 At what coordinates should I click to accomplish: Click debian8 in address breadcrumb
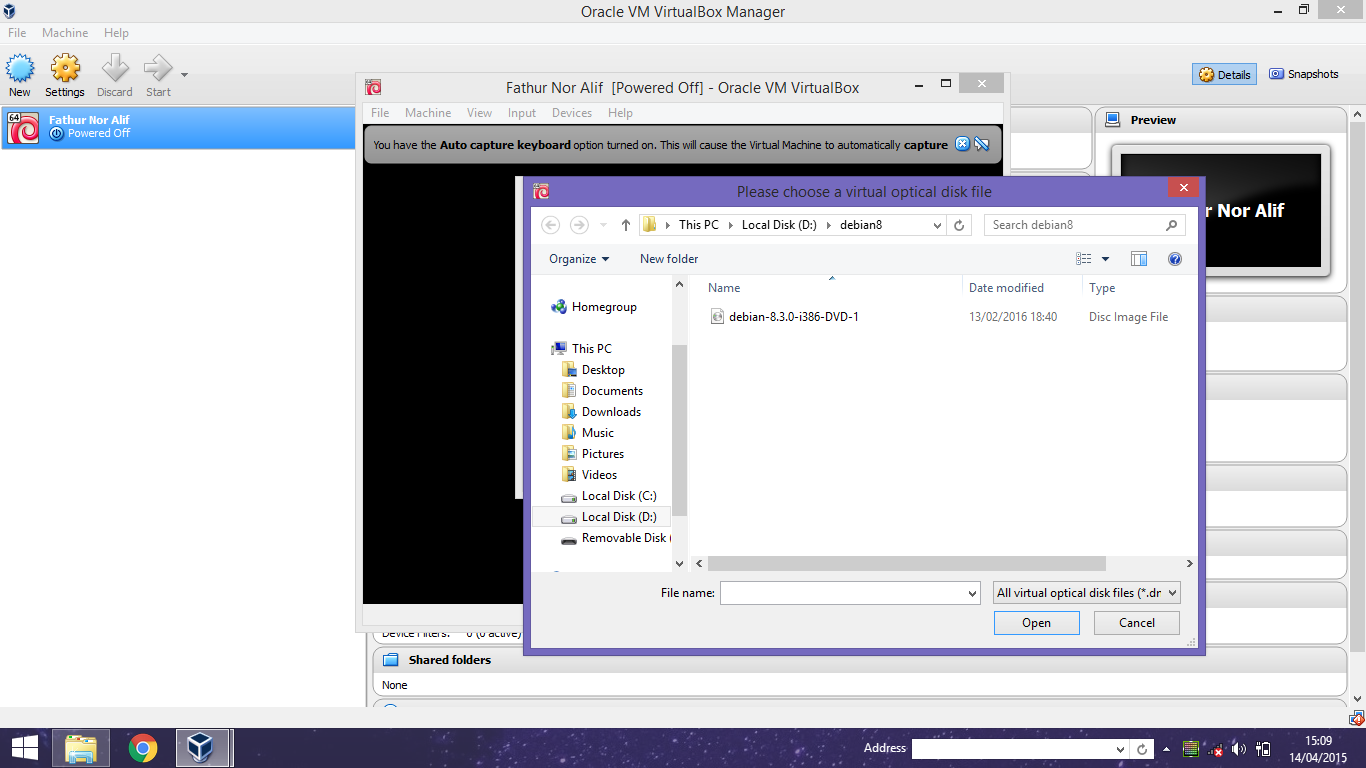pyautogui.click(x=860, y=225)
